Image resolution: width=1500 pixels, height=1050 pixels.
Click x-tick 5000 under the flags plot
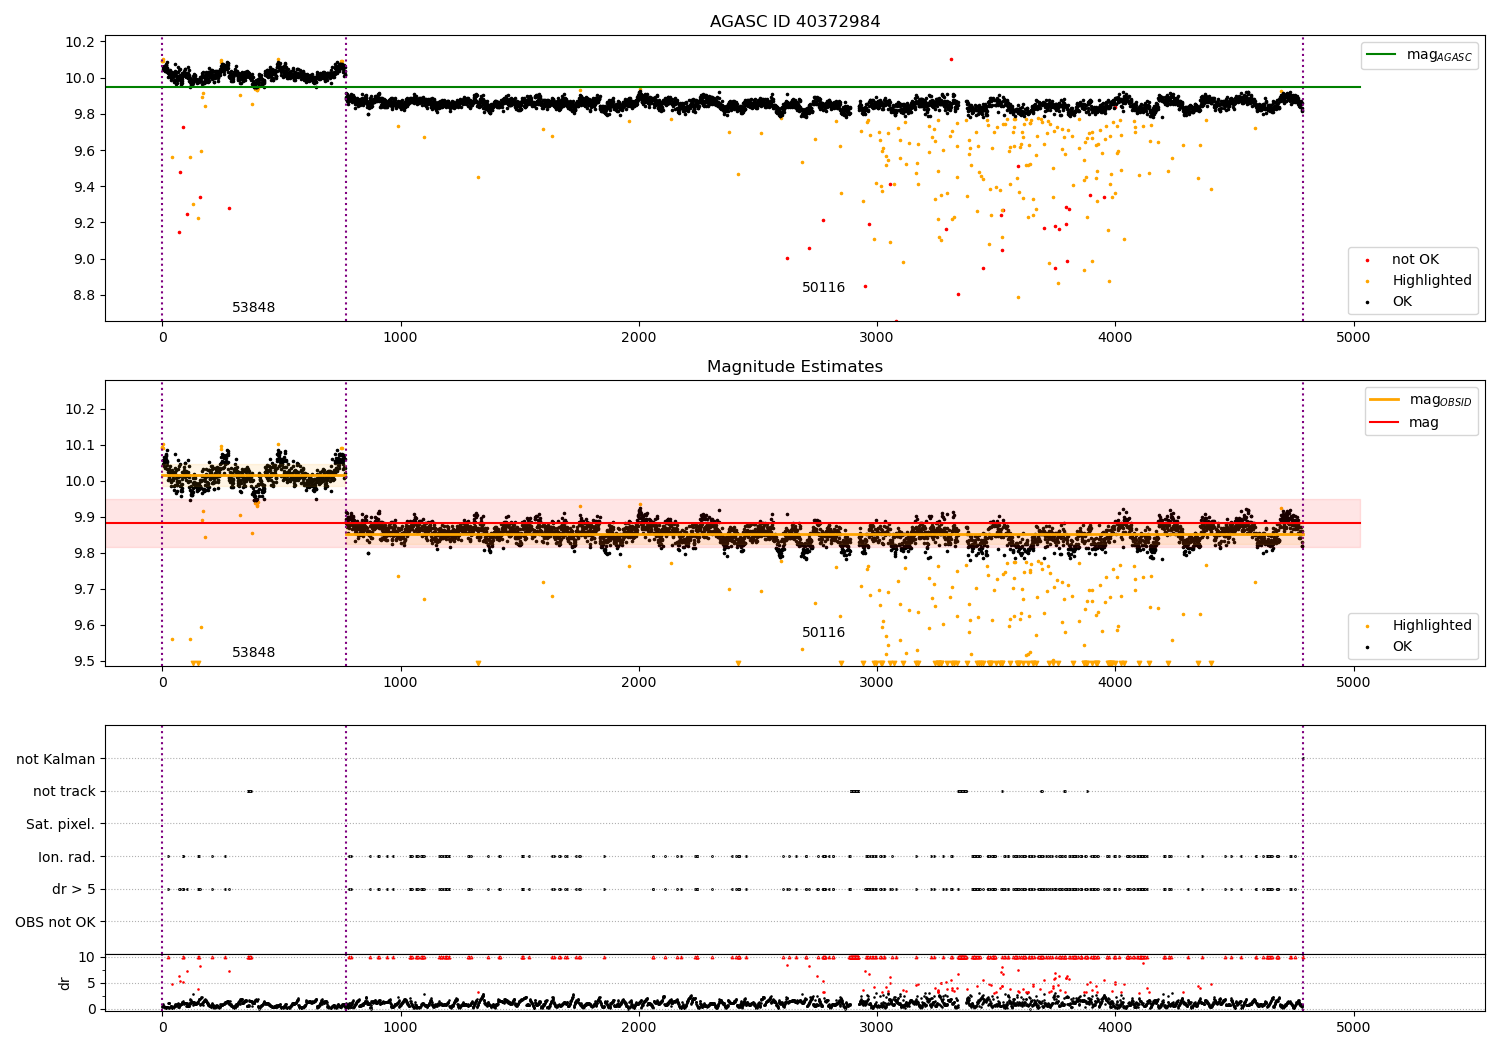[x=1353, y=1027]
